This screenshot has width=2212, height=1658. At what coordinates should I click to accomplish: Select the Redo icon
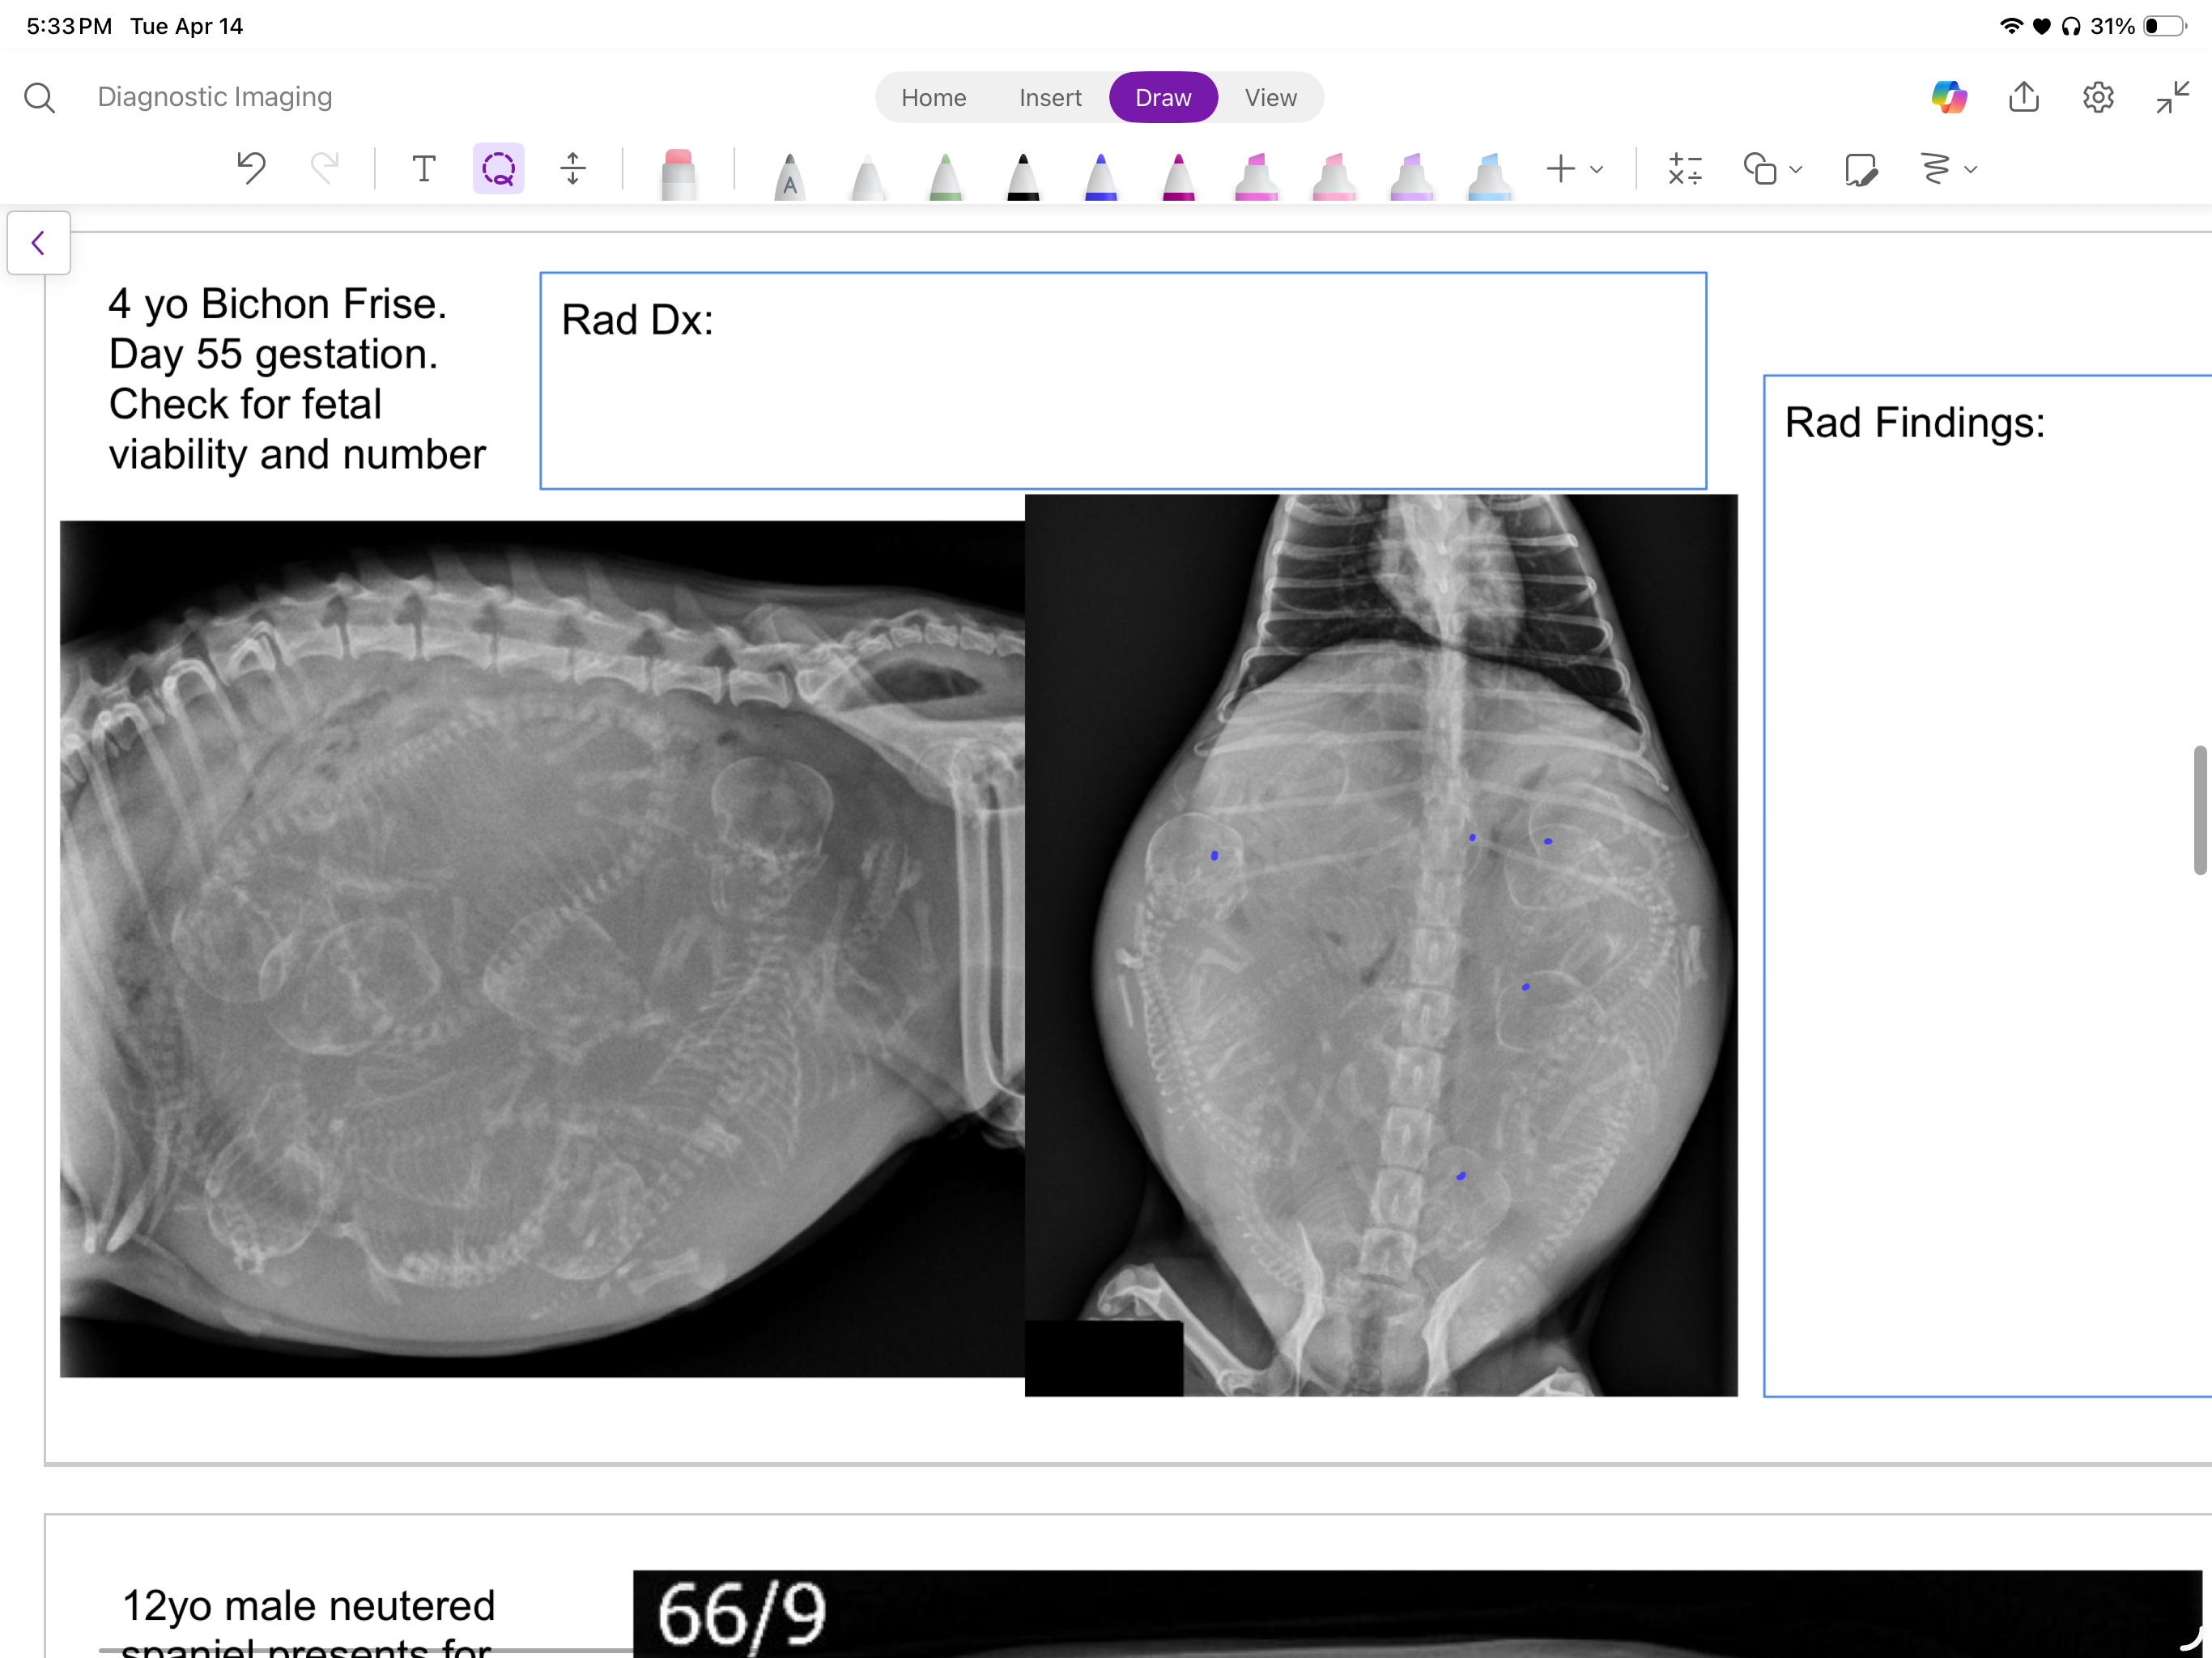pos(325,168)
